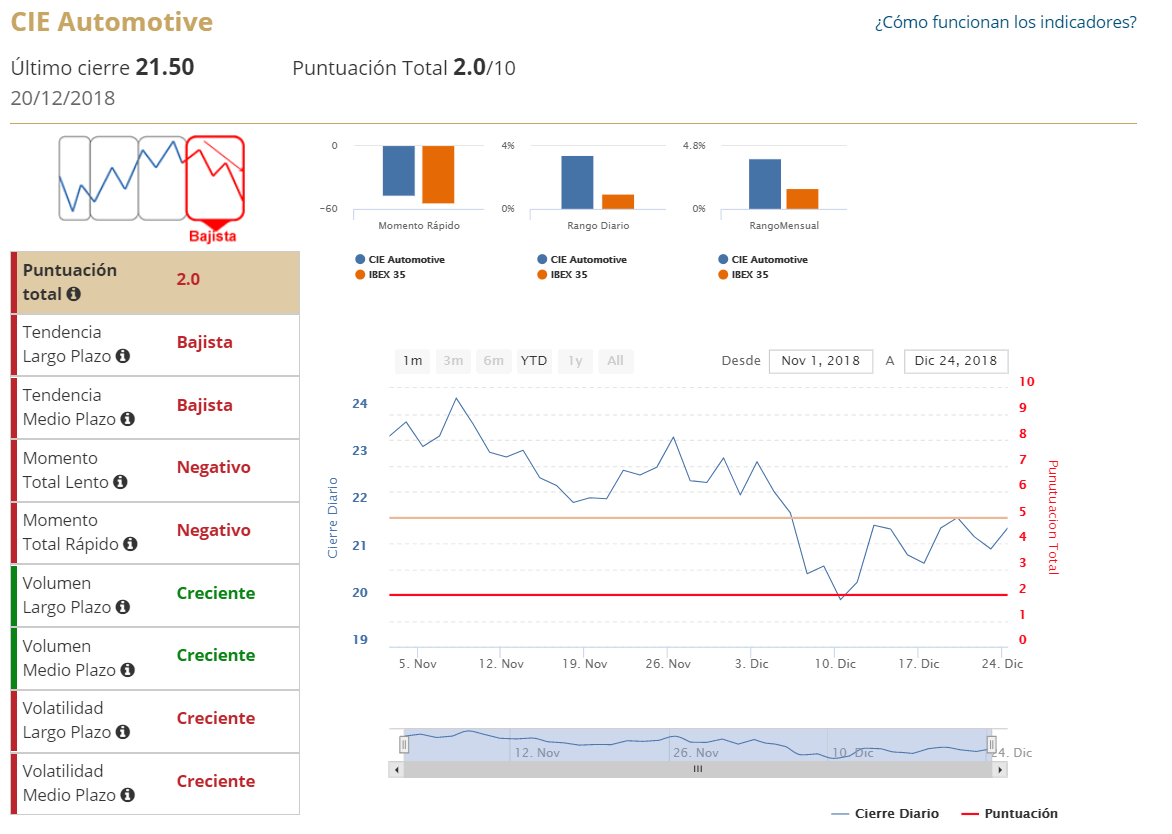This screenshot has width=1172, height=834.
Task: Show info for Volumen Medio Plazo
Action: 127,671
